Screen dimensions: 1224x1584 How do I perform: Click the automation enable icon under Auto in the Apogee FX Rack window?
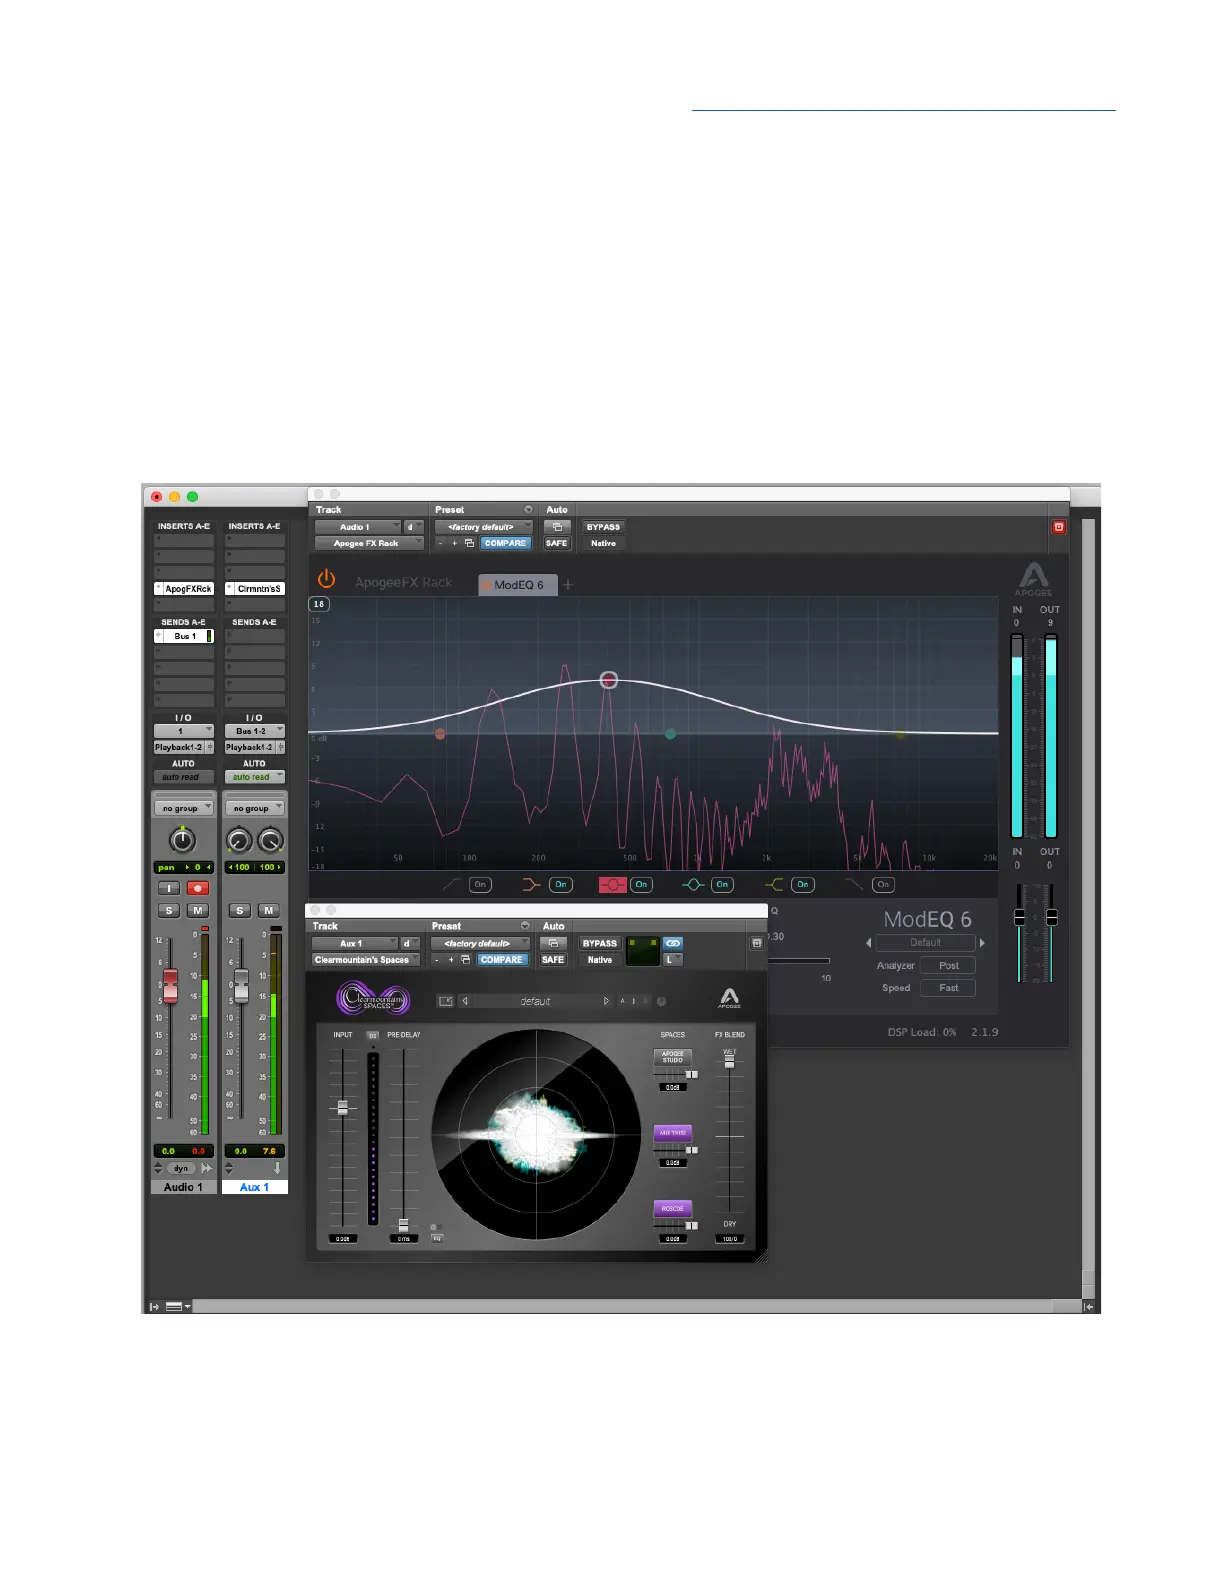click(x=557, y=527)
